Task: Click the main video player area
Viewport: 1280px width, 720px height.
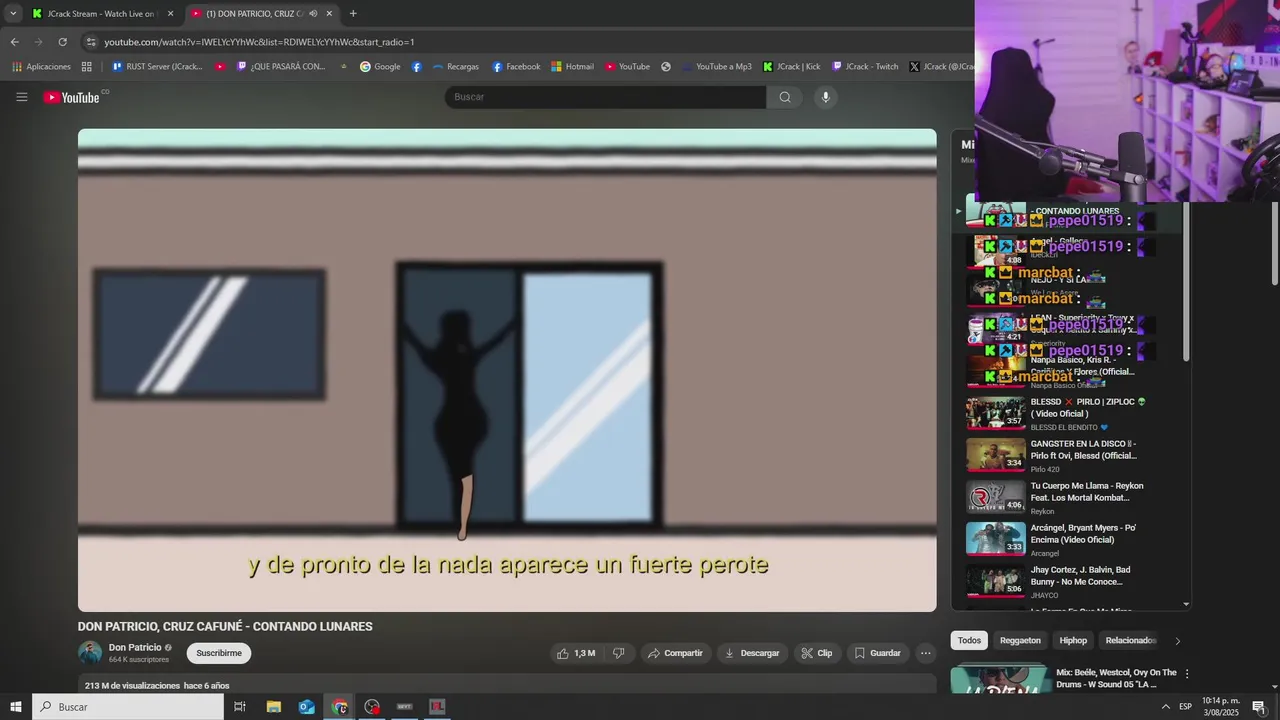Action: tap(507, 370)
